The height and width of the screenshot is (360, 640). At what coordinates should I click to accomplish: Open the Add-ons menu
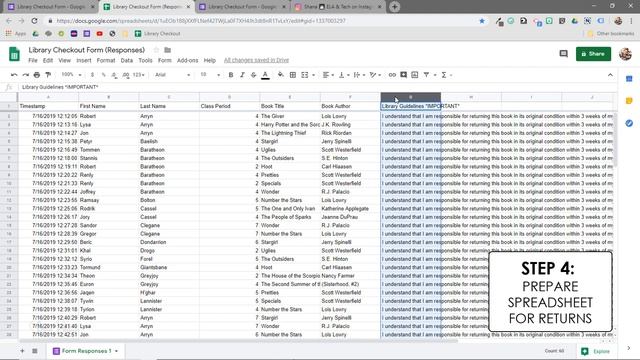click(x=187, y=60)
